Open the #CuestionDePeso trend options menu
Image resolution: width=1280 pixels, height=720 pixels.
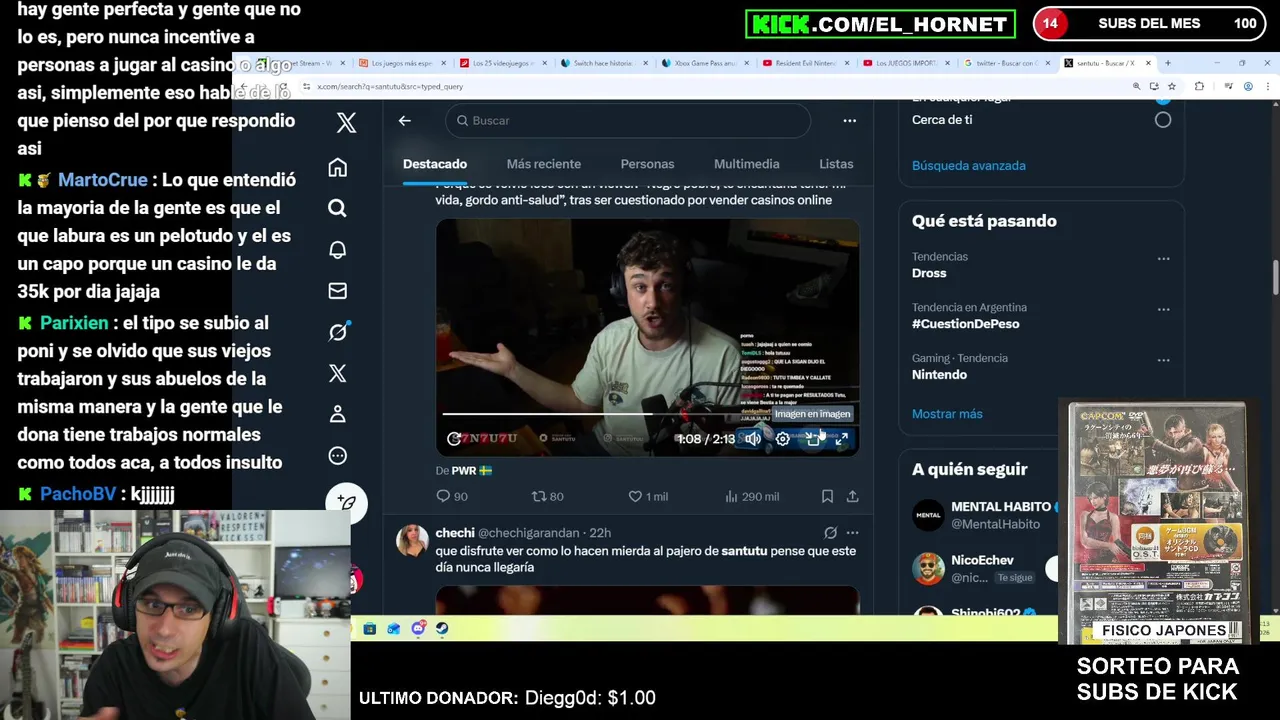point(1163,309)
